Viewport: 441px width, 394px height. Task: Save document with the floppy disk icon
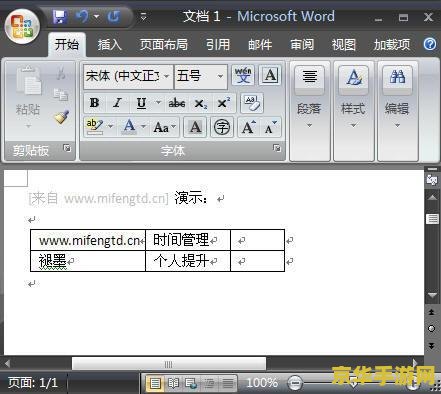(x=60, y=17)
